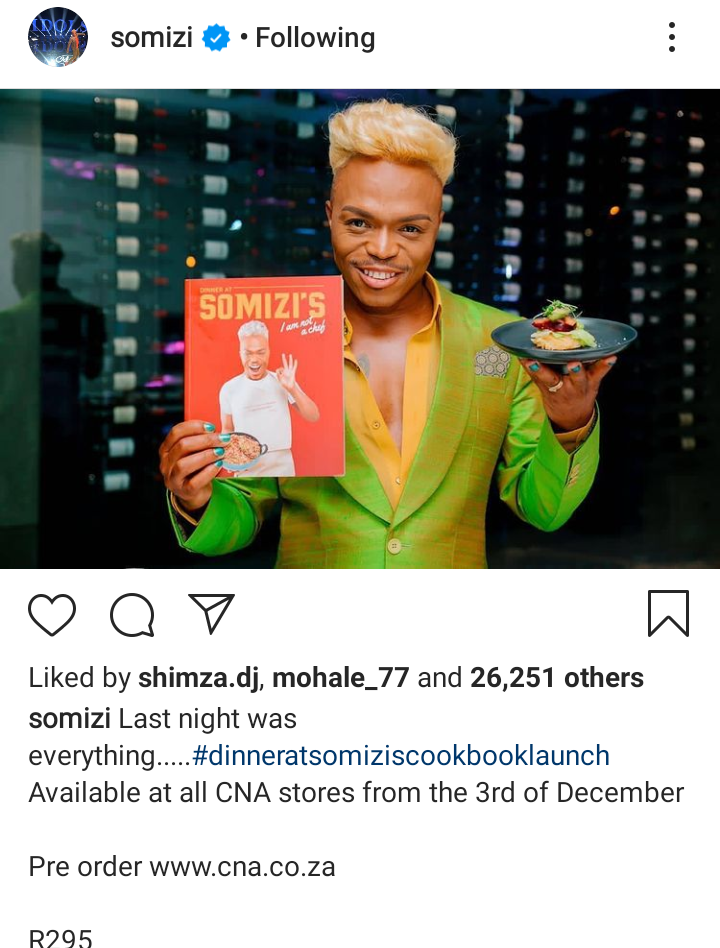Share the post via paper plane icon
The width and height of the screenshot is (720, 948).
212,613
